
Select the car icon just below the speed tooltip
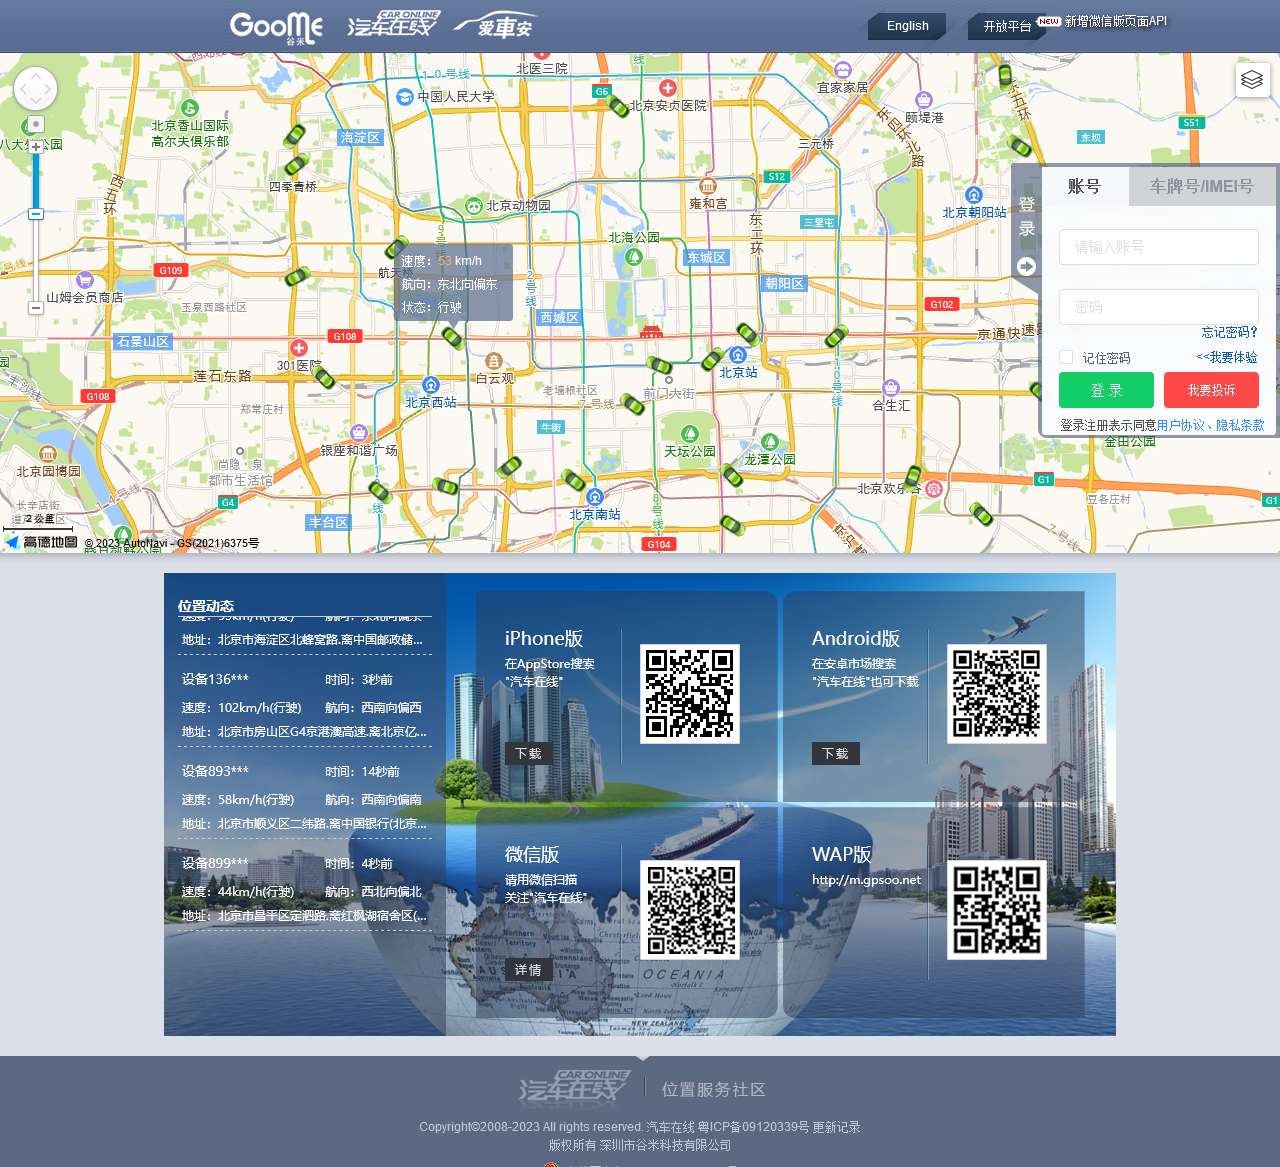coord(452,338)
